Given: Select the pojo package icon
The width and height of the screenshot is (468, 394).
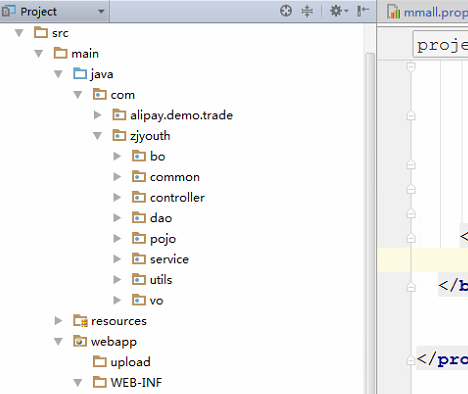Looking at the screenshot, I should point(139,238).
